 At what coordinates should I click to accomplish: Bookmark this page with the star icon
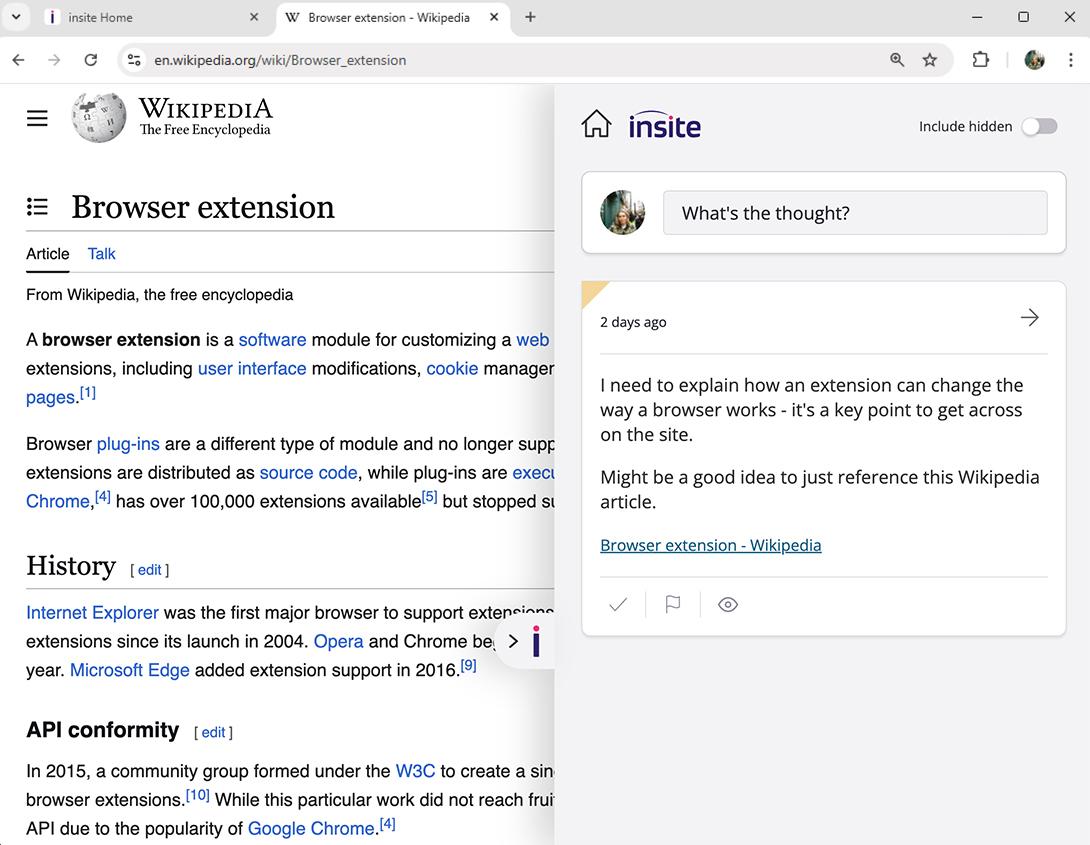929,60
